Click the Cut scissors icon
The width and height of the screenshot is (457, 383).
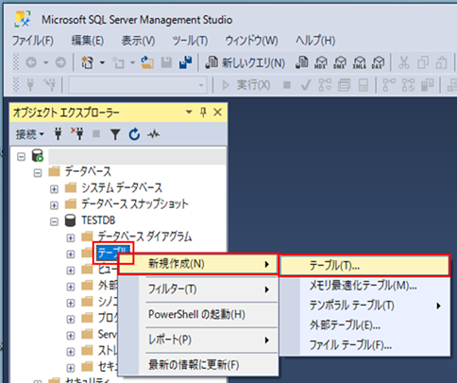click(404, 62)
